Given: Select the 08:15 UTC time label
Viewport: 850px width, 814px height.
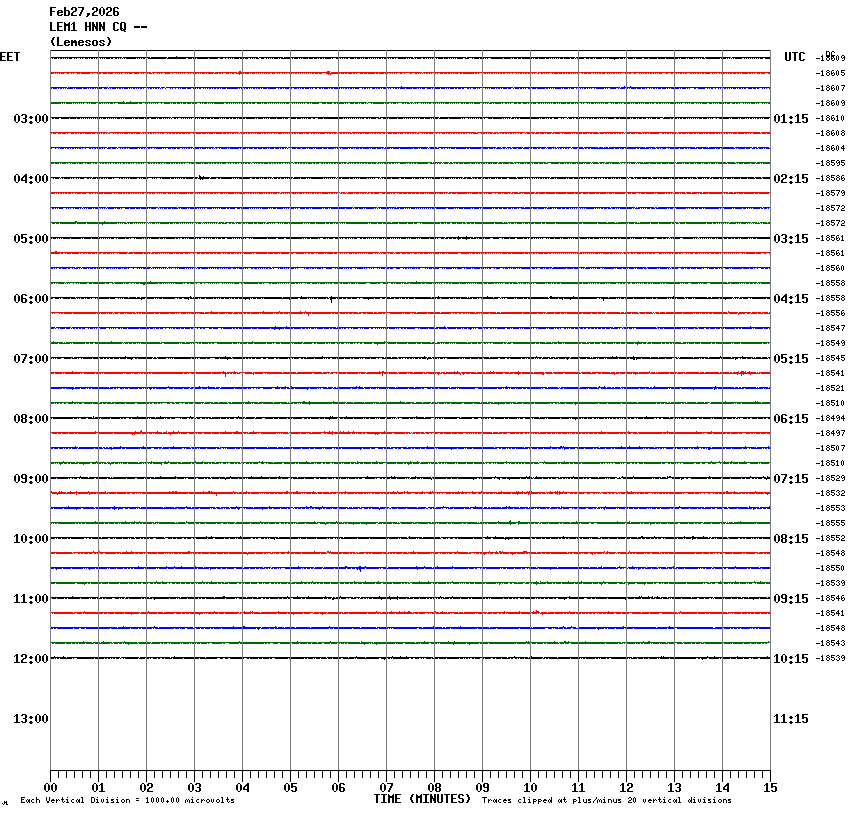Looking at the screenshot, I should [x=791, y=539].
